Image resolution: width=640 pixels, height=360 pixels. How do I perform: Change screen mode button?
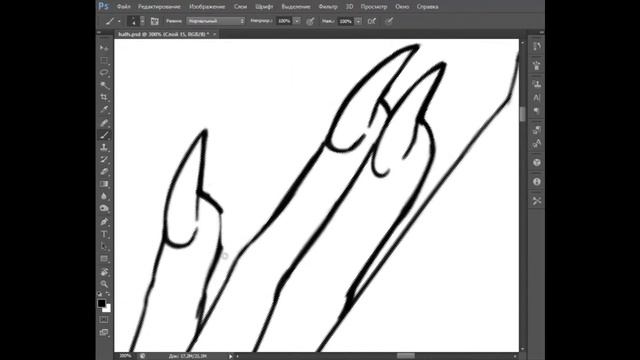pyautogui.click(x=104, y=332)
